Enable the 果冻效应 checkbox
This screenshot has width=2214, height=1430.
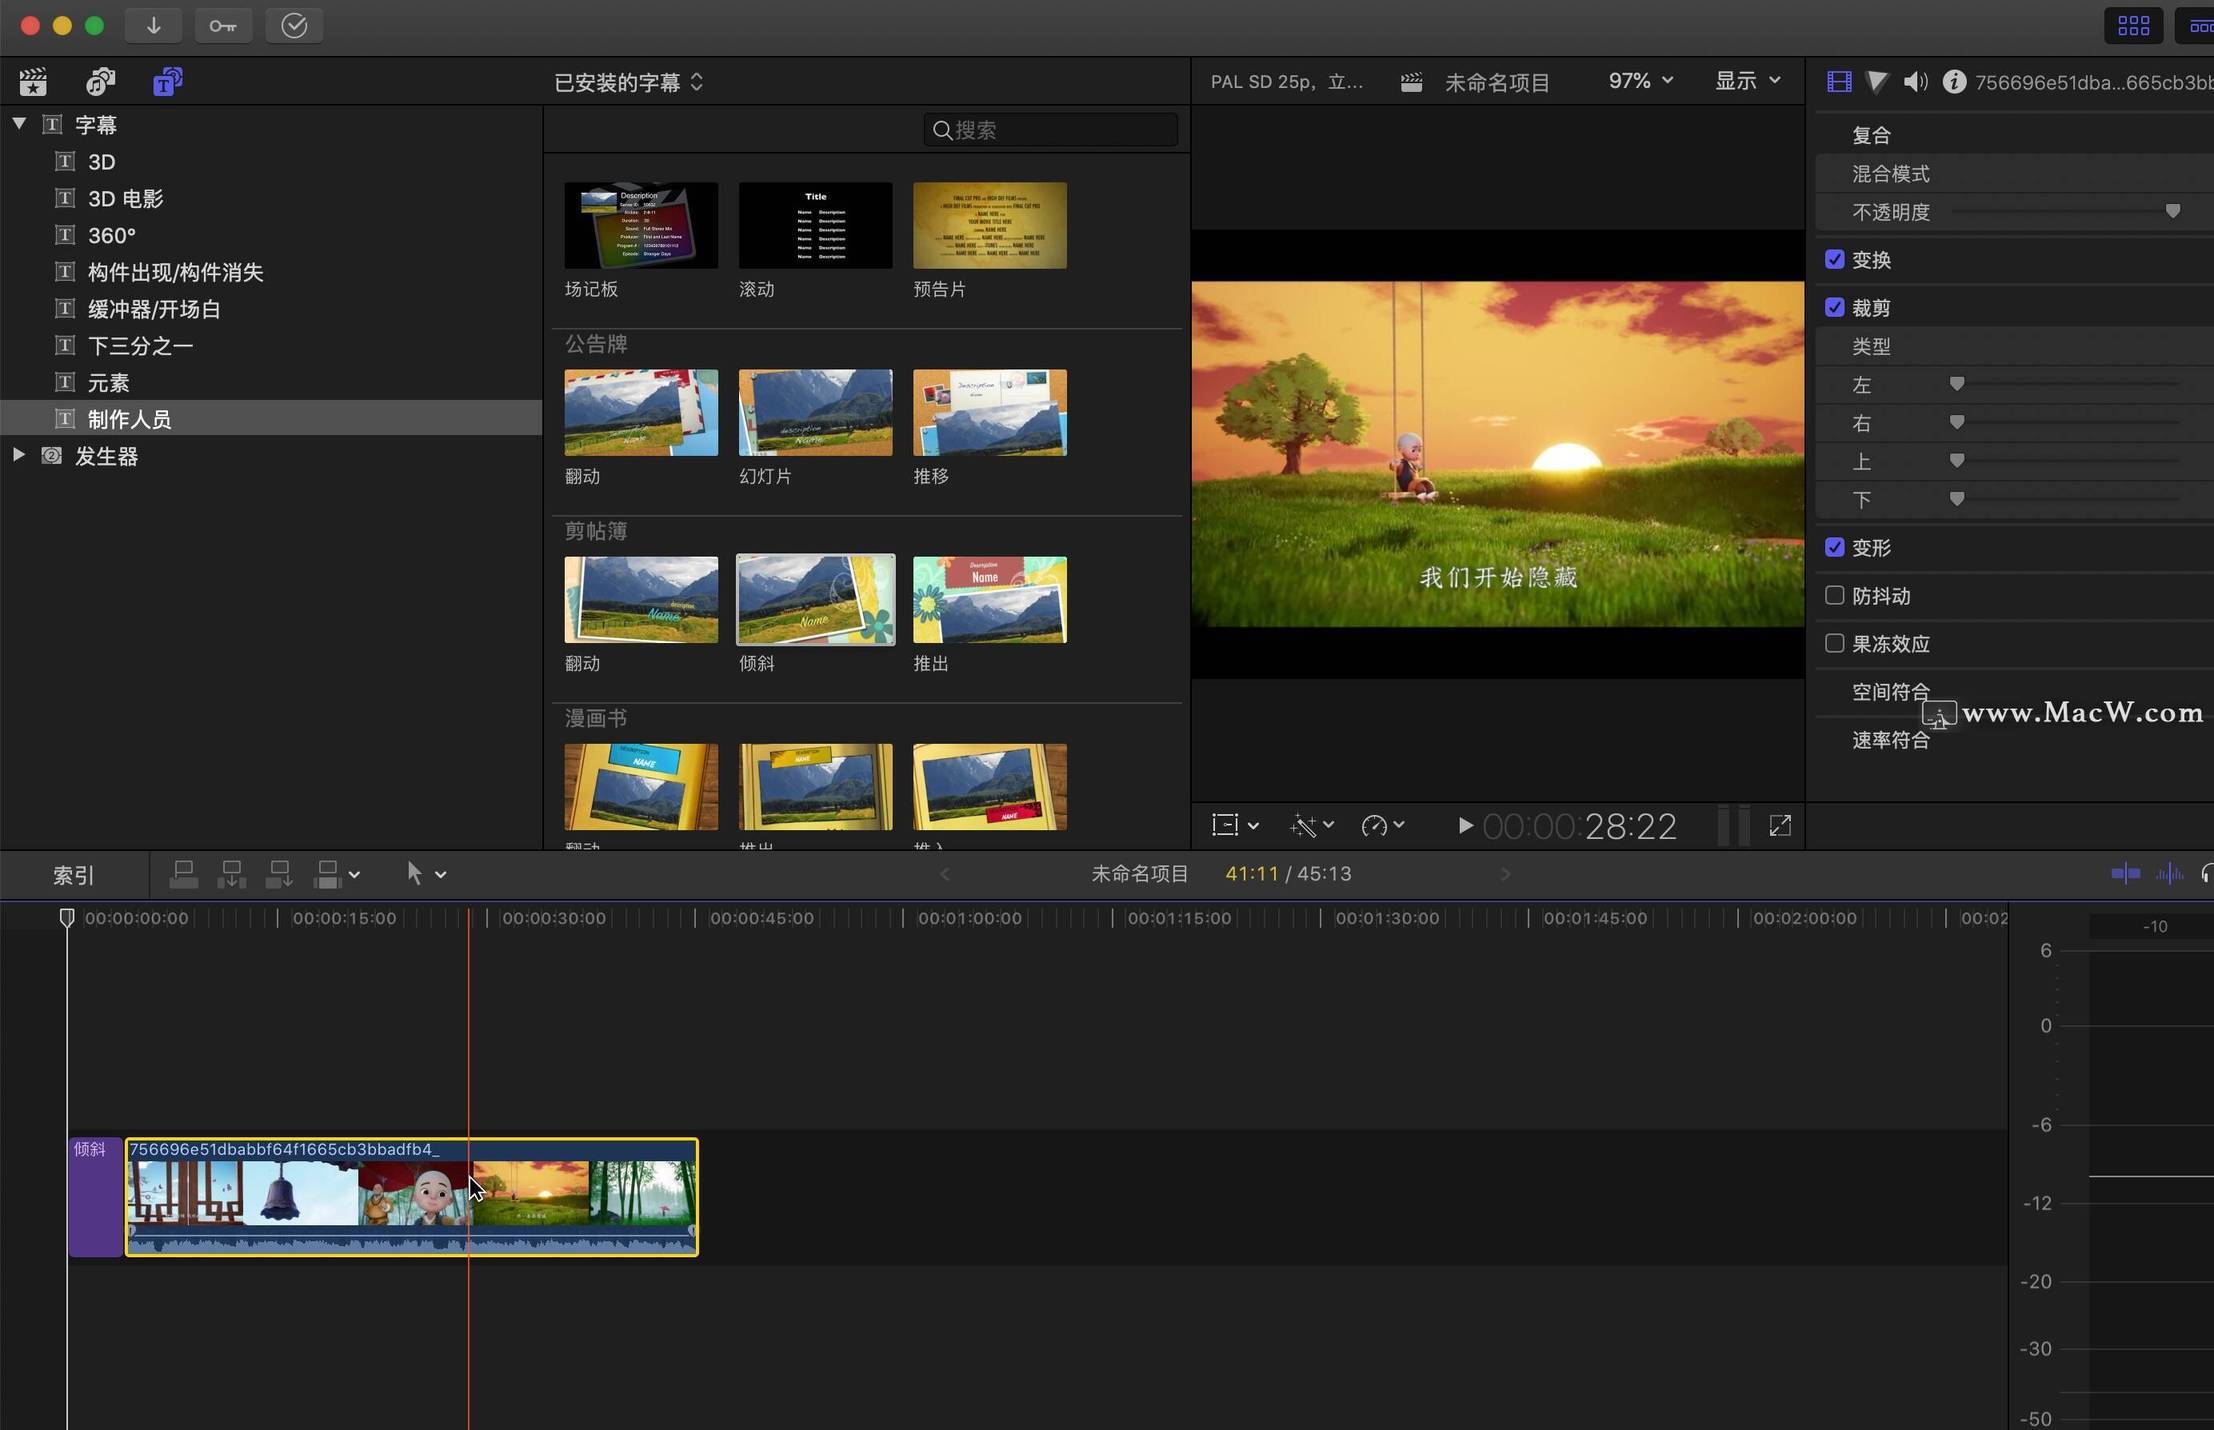pyautogui.click(x=1834, y=644)
